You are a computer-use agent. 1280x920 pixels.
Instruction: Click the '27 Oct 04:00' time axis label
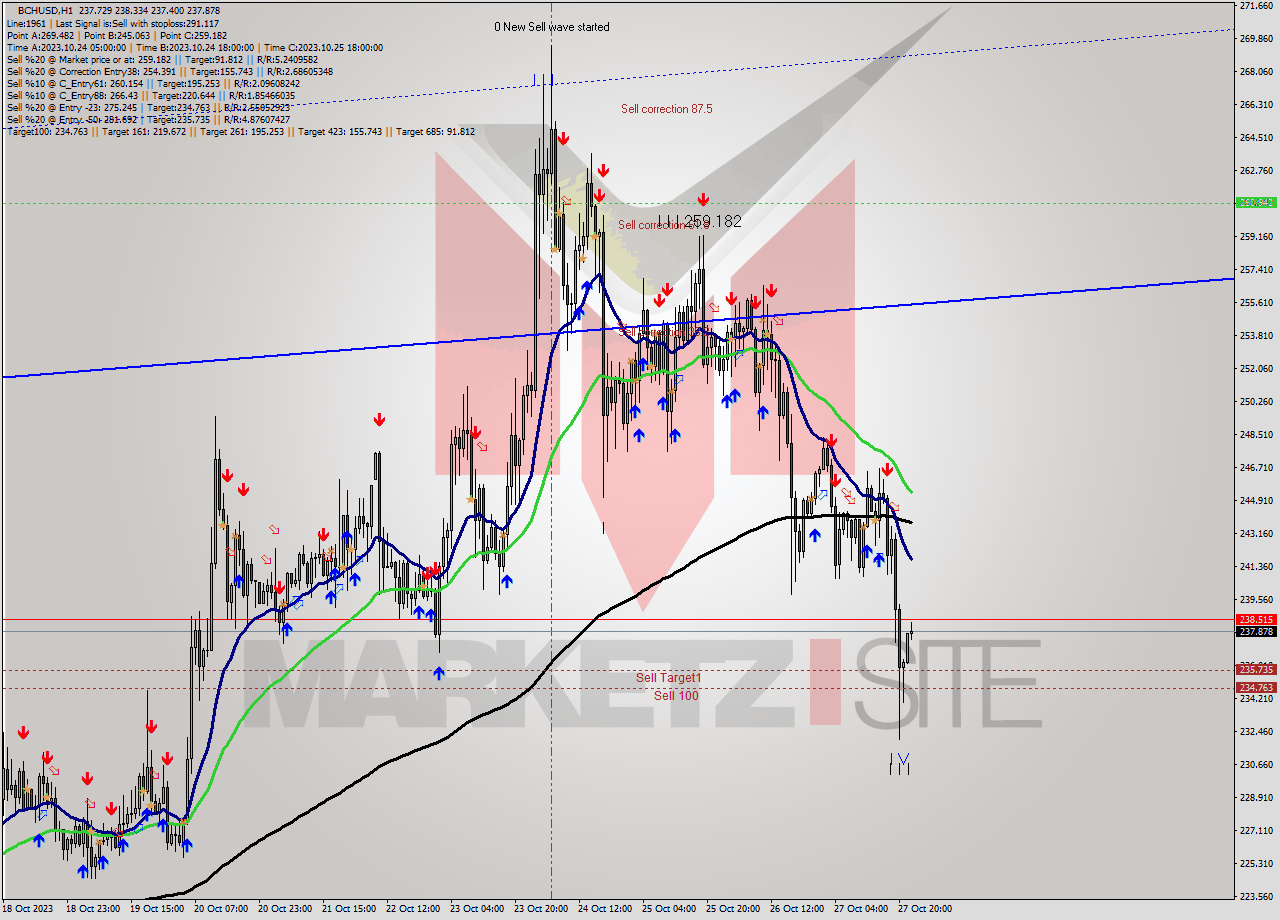tap(861, 909)
